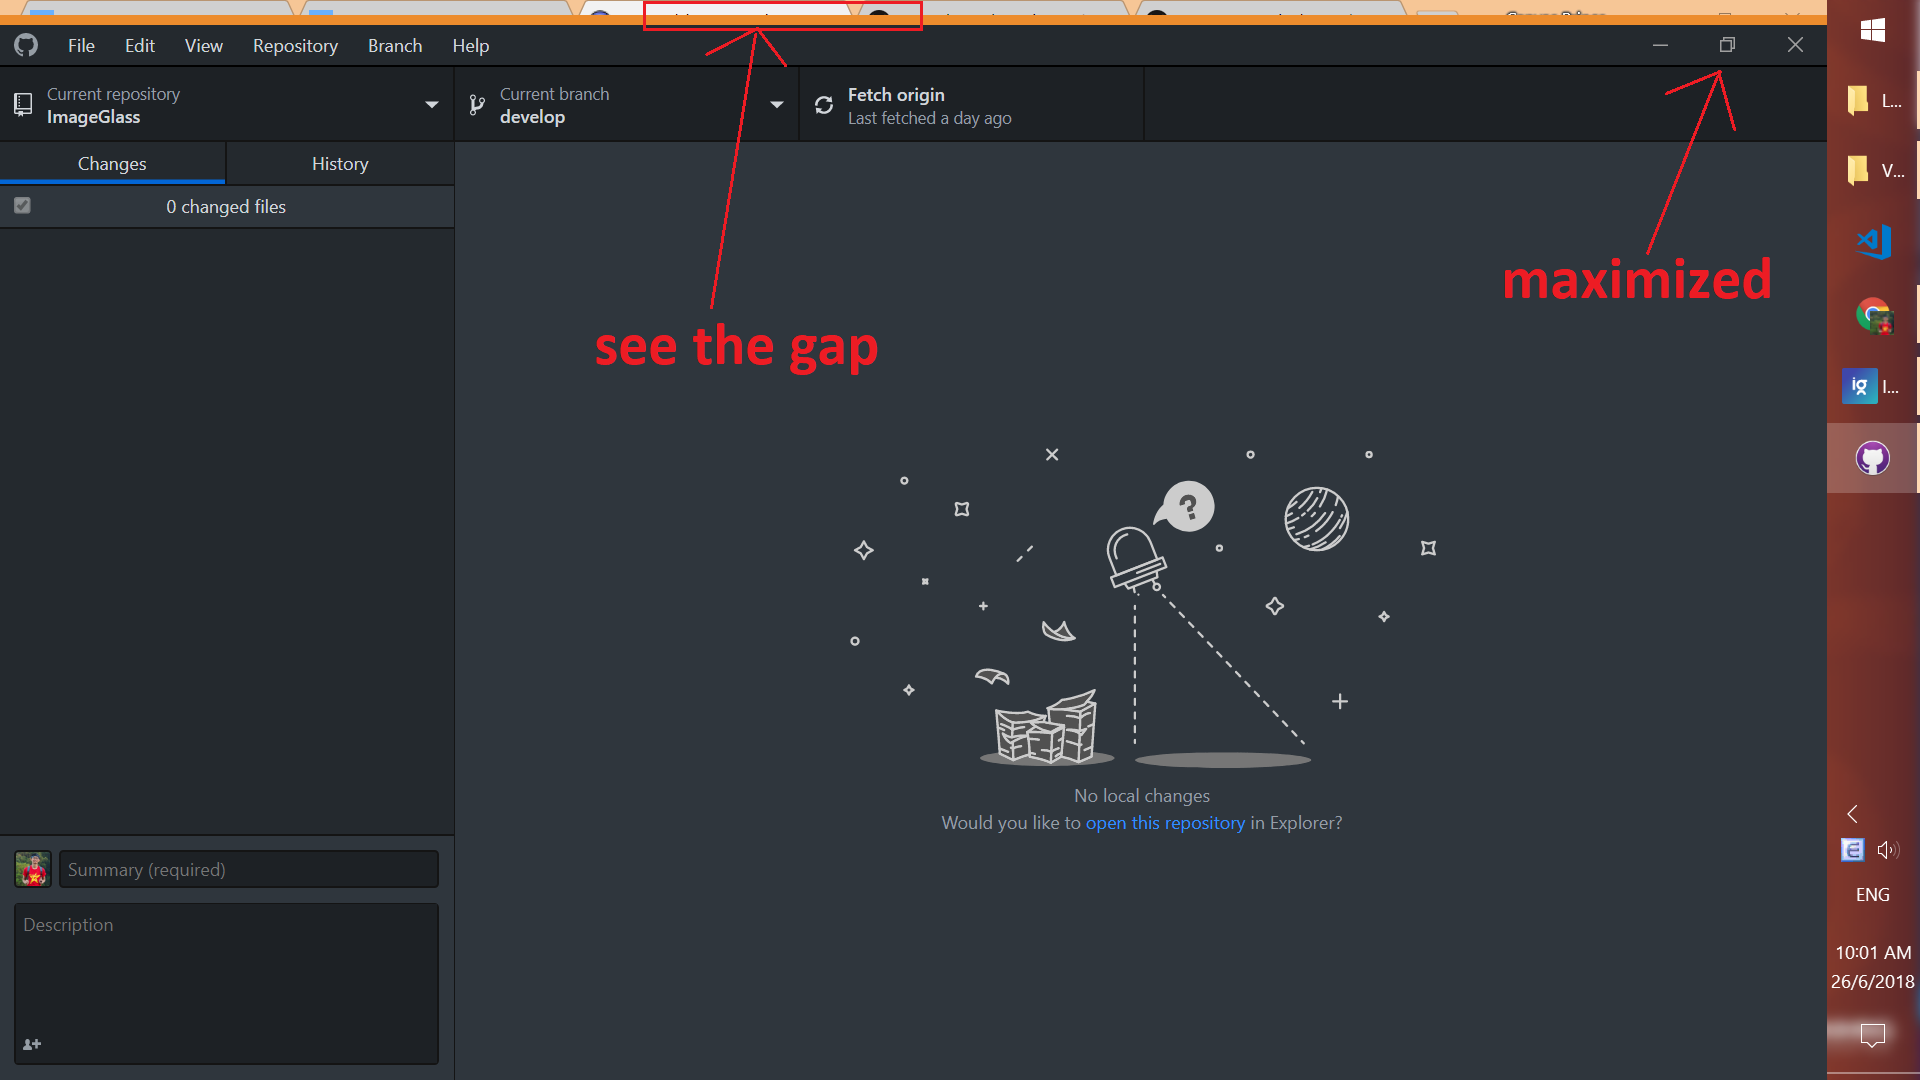
Task: Click the GitHub Desktop taskbar icon
Action: tap(1872, 458)
